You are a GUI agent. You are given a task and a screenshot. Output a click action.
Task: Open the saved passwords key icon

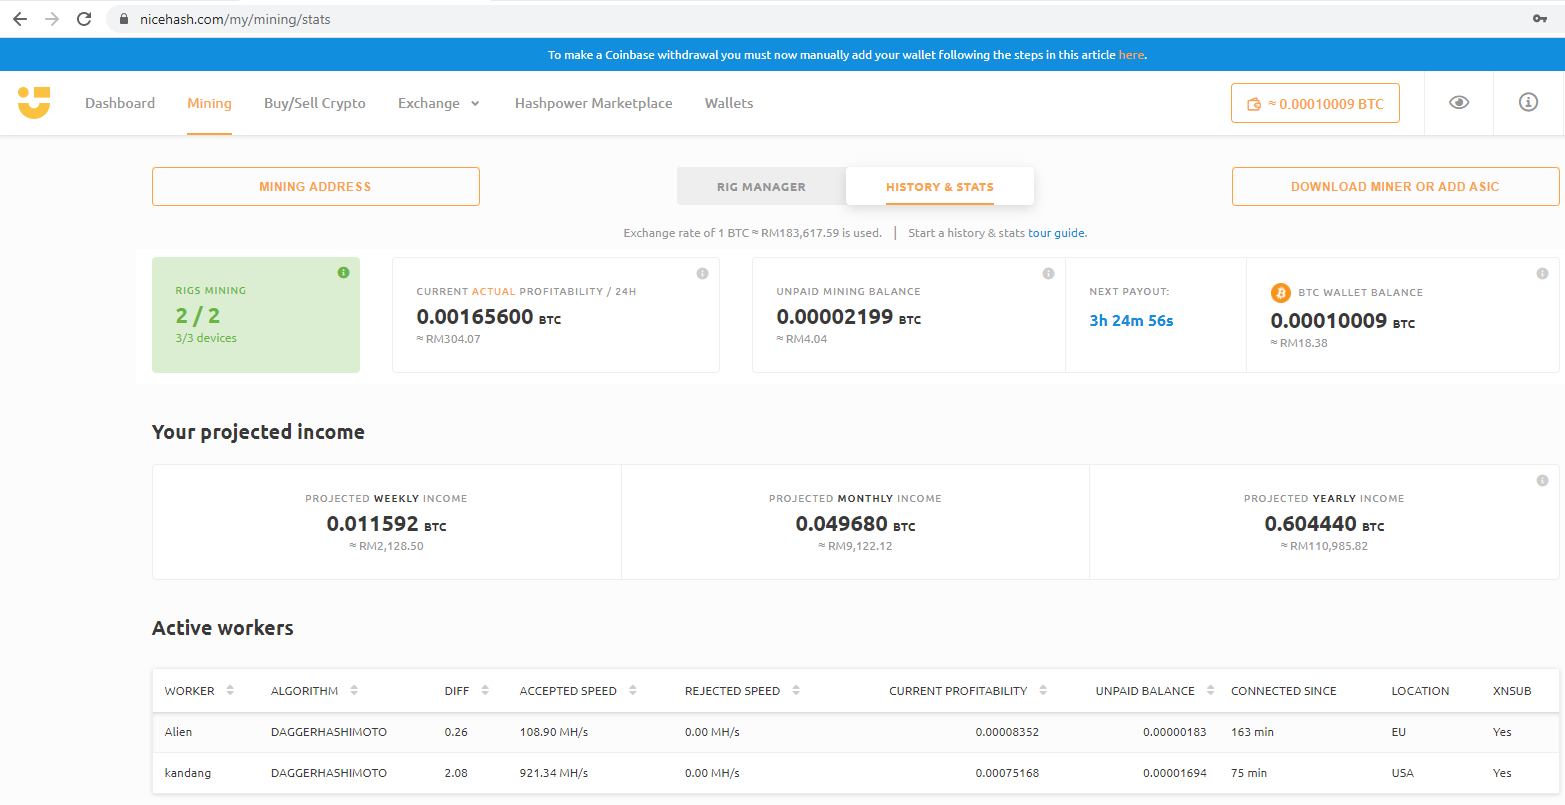[1540, 19]
